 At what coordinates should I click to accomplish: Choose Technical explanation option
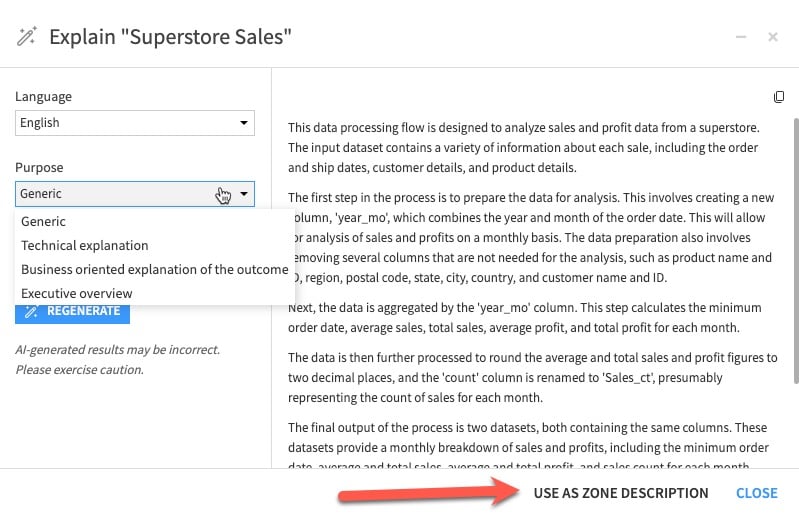click(84, 246)
